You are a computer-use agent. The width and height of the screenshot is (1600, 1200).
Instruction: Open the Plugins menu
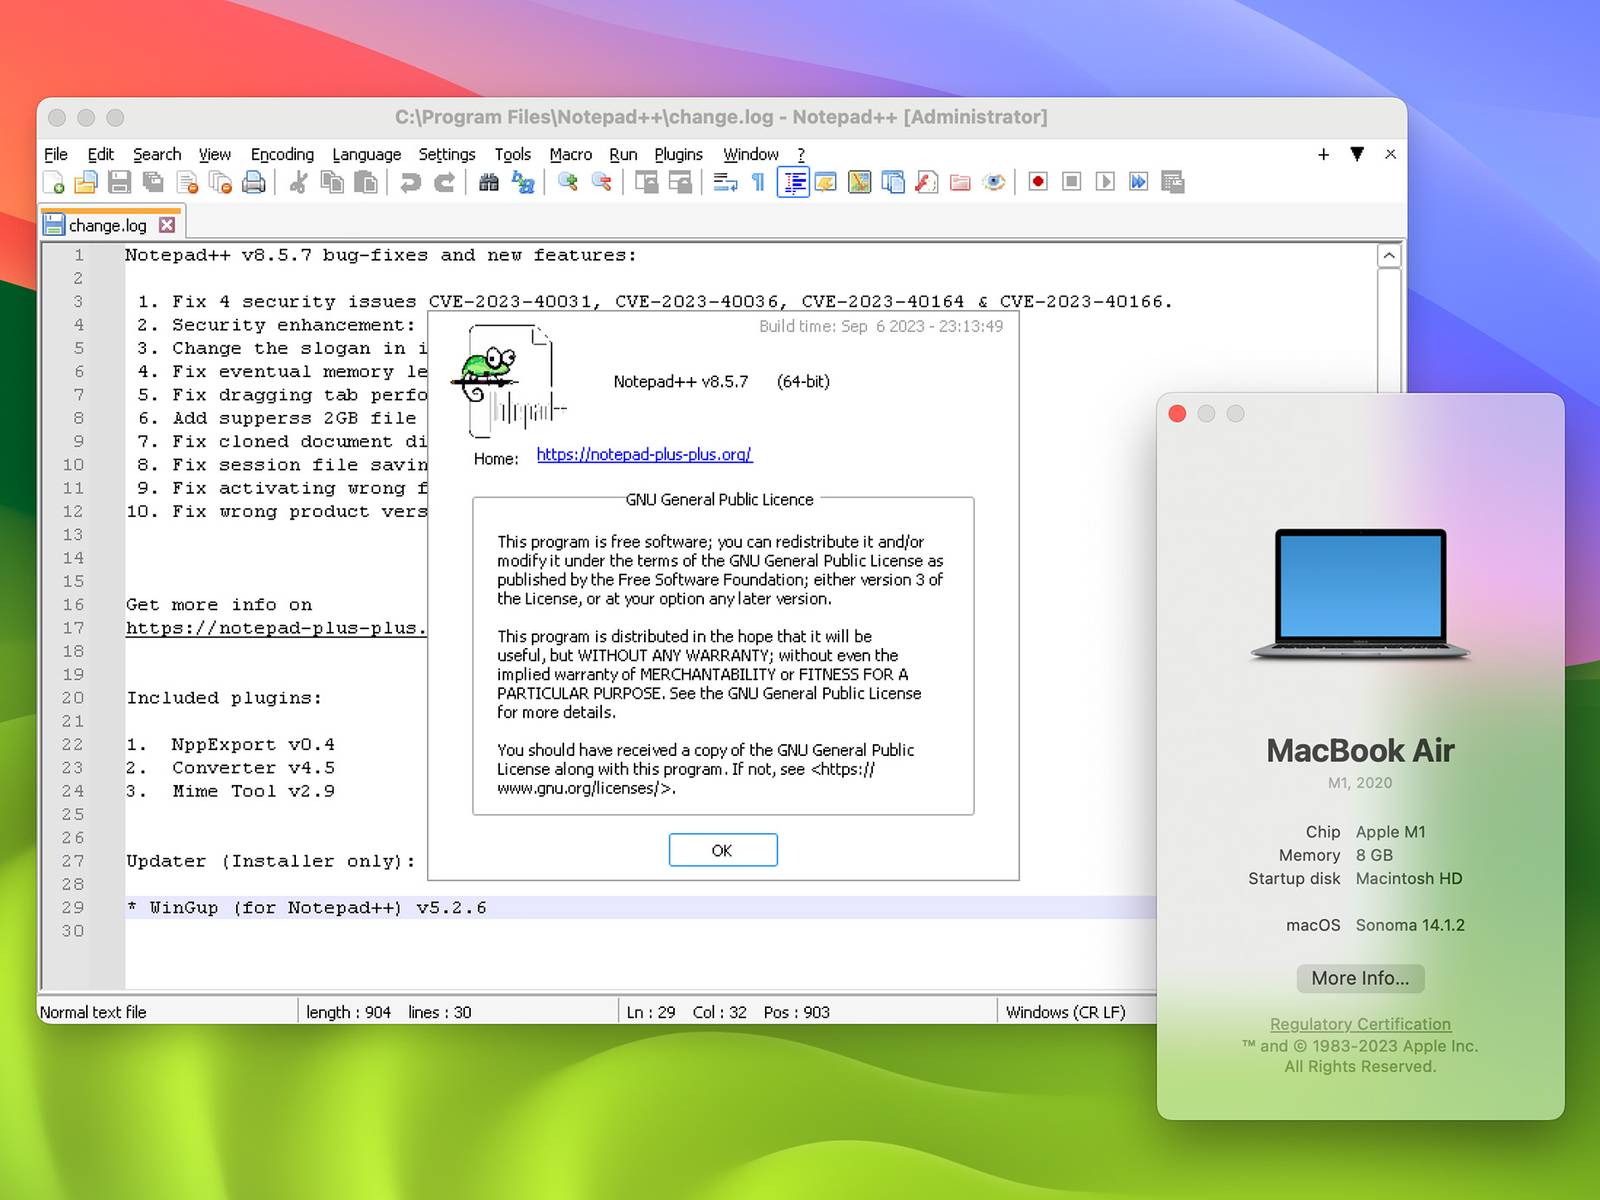(678, 154)
